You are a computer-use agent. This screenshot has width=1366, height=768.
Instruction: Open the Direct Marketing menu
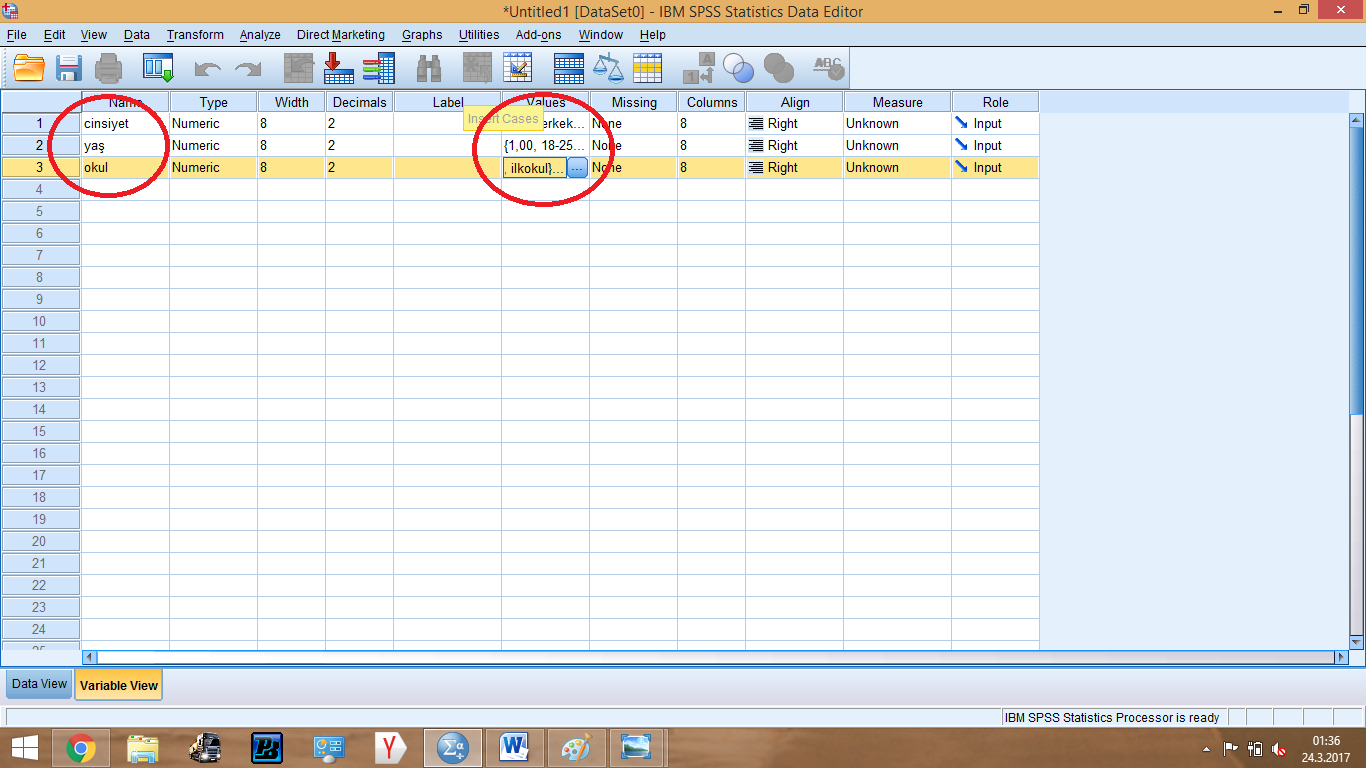341,35
